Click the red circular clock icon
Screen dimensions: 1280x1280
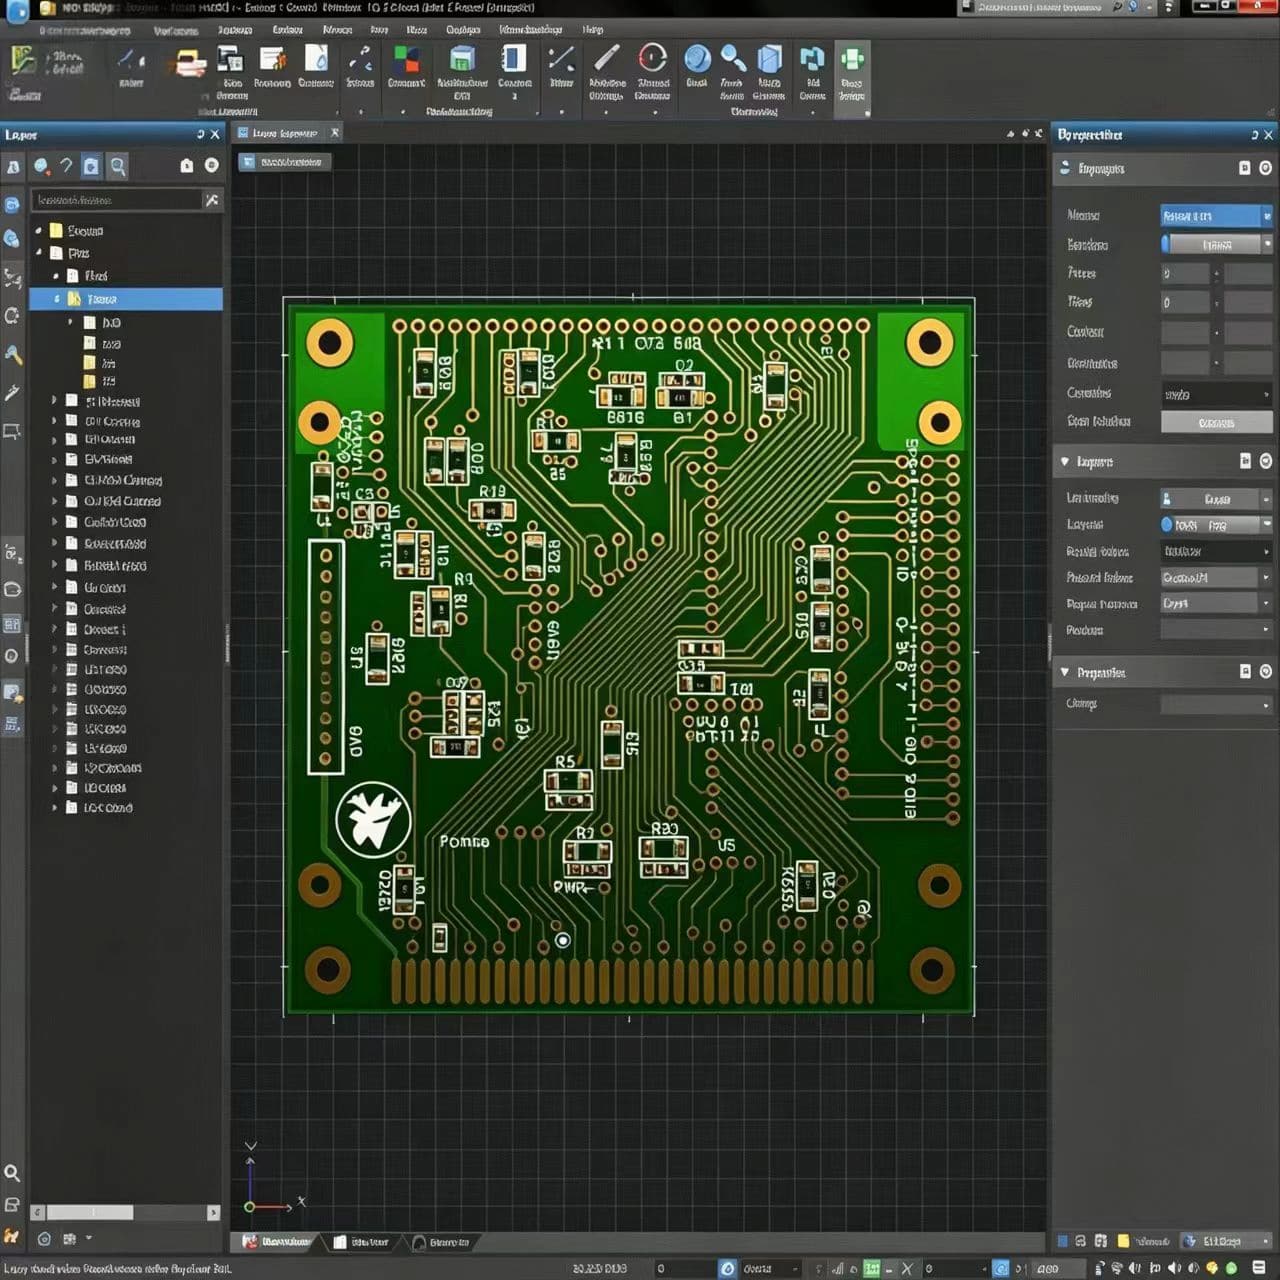[652, 58]
